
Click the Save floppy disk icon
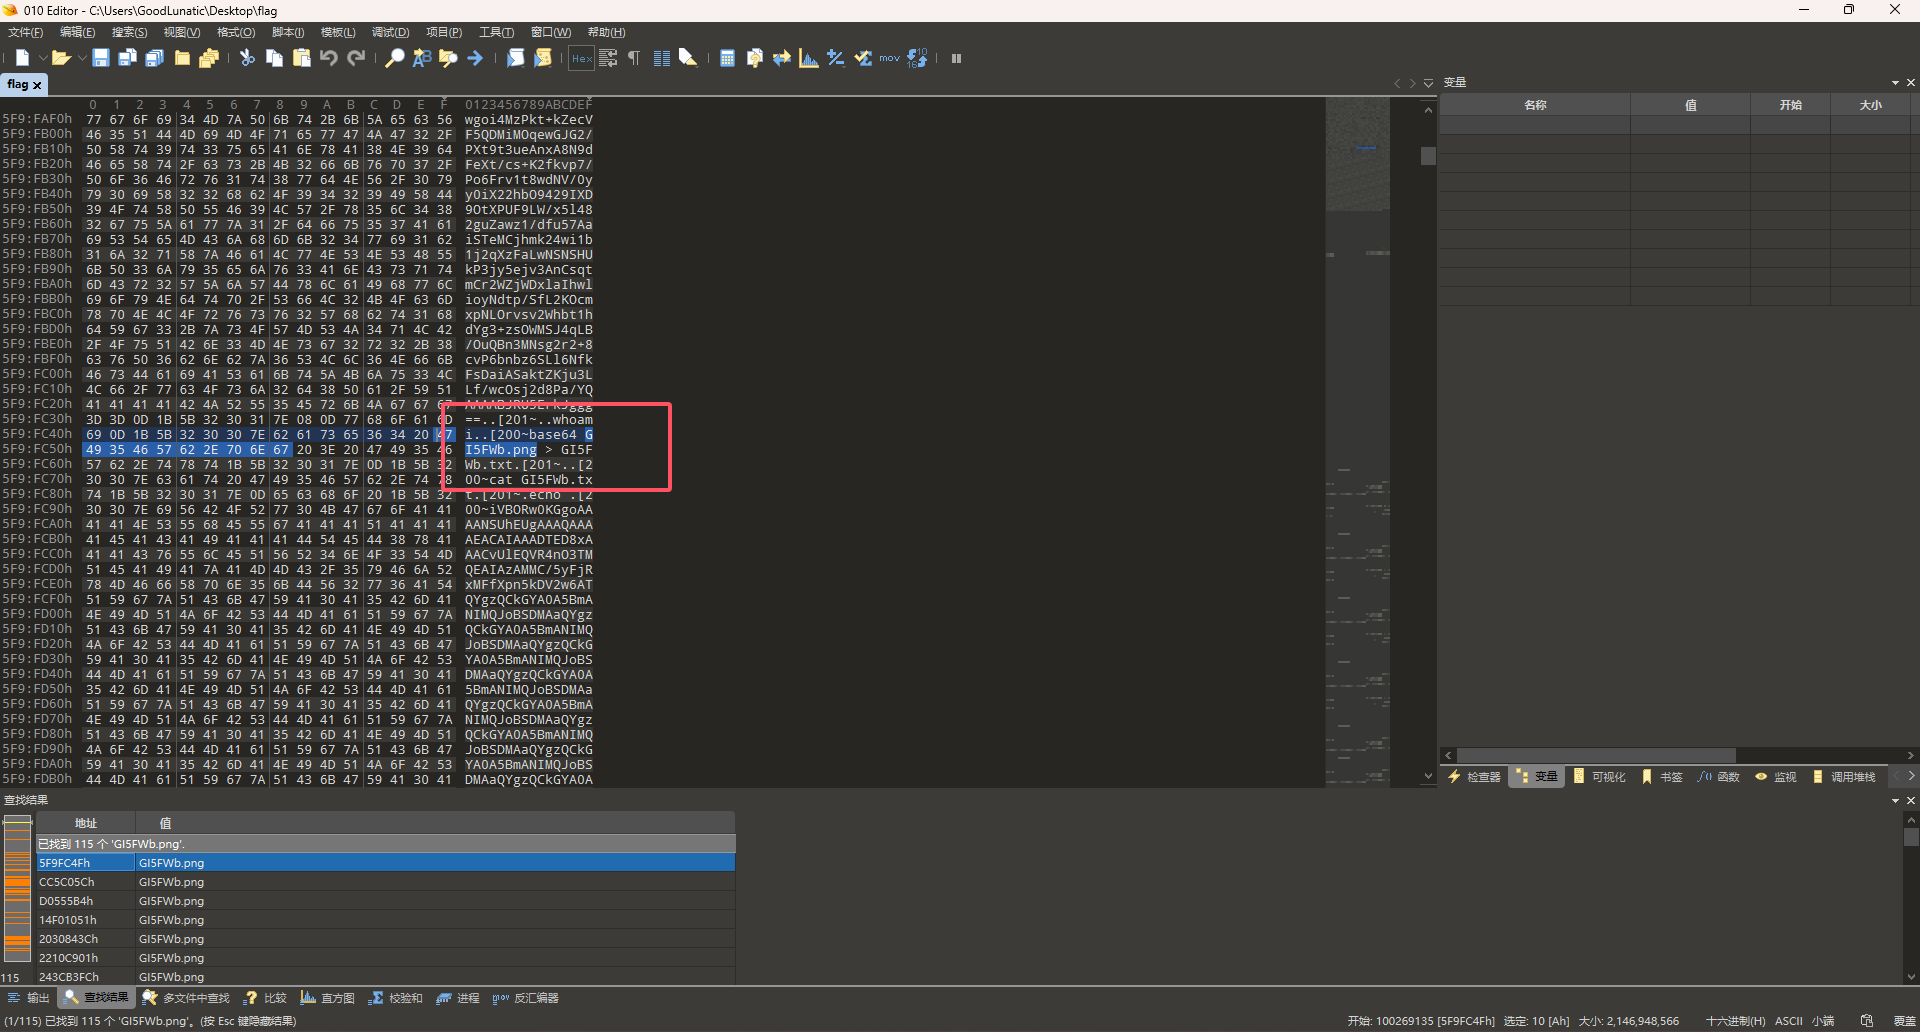click(x=100, y=58)
